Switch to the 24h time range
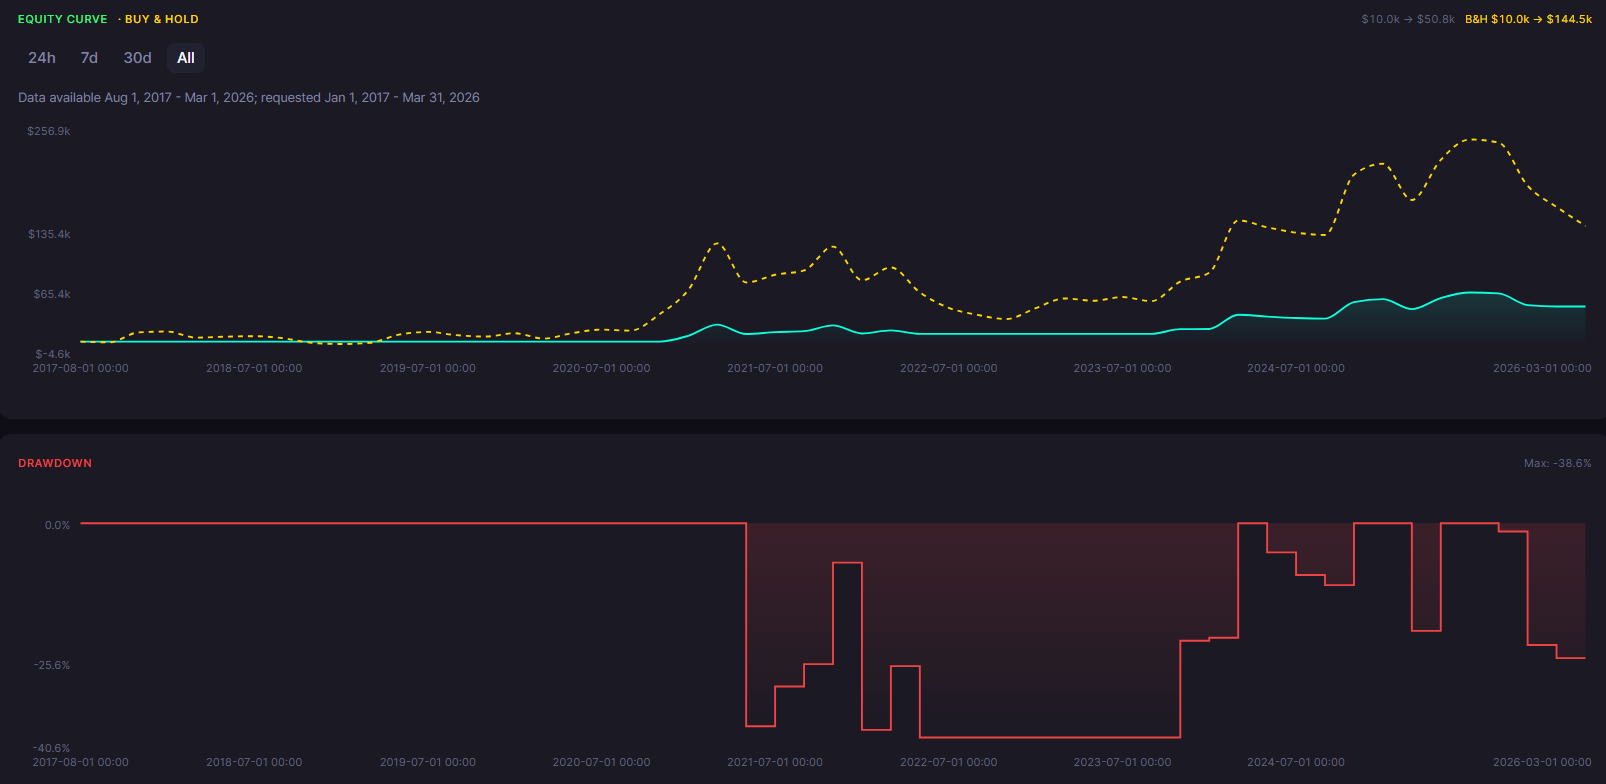This screenshot has height=784, width=1606. 42,58
